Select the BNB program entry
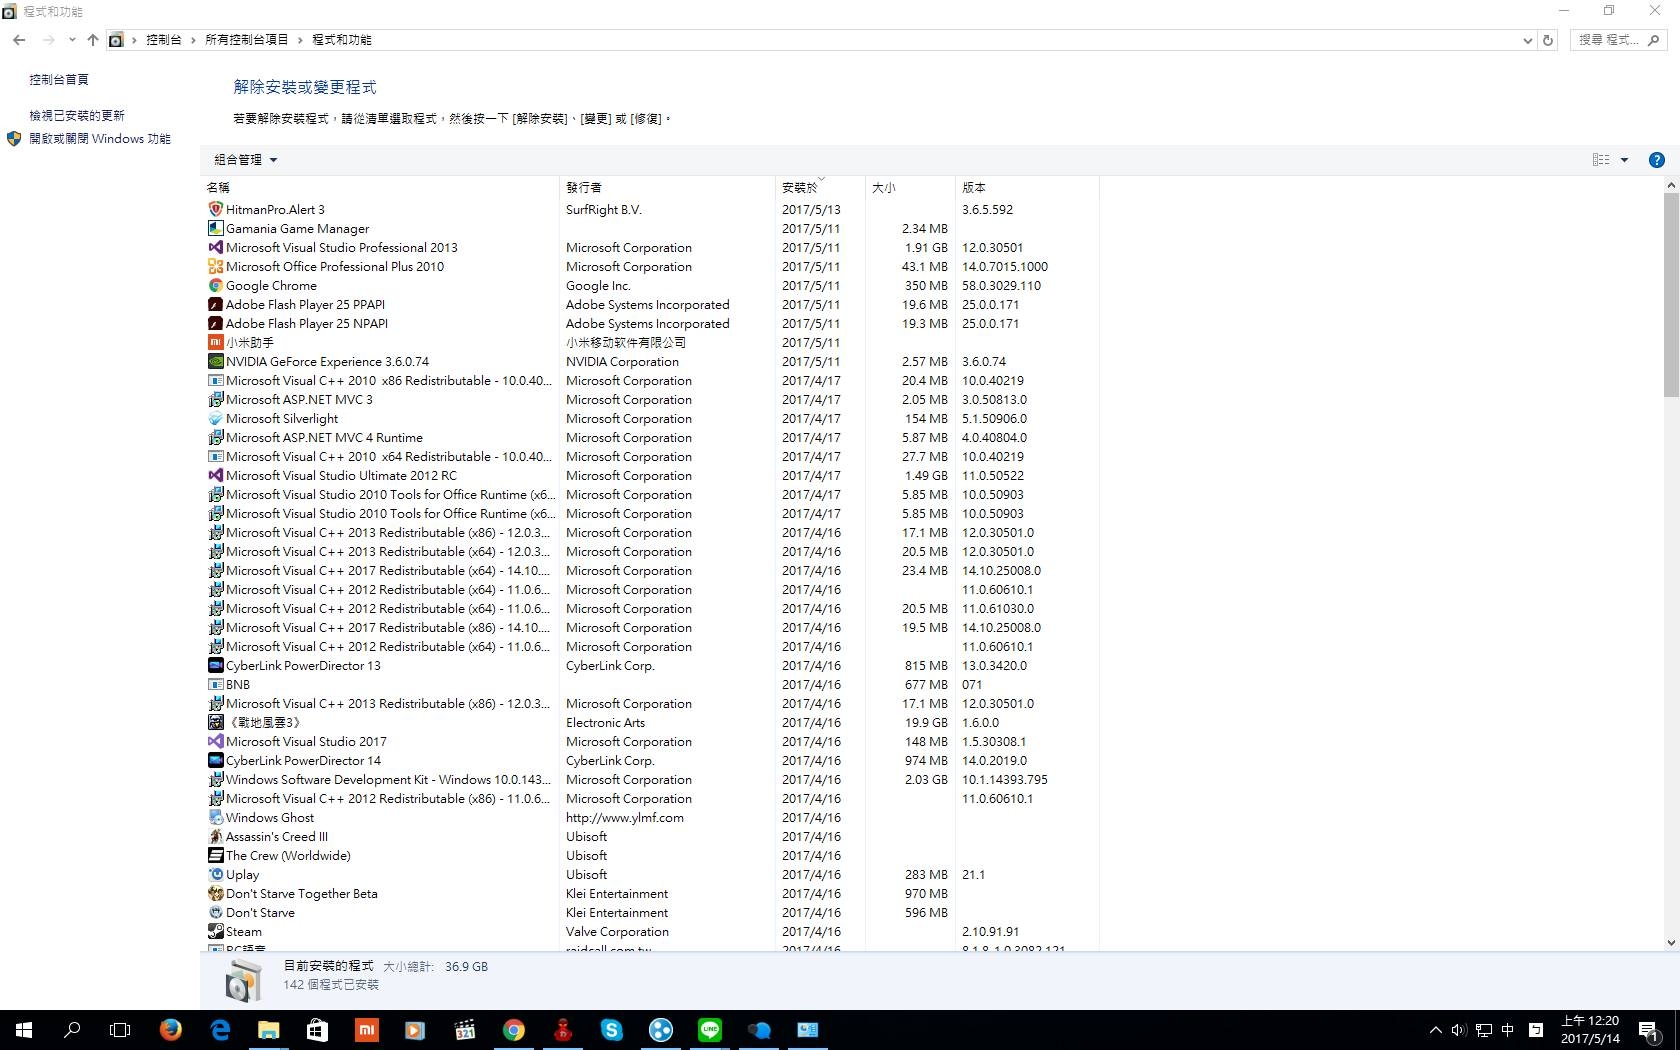Screen dimensions: 1680x1050 point(650,684)
